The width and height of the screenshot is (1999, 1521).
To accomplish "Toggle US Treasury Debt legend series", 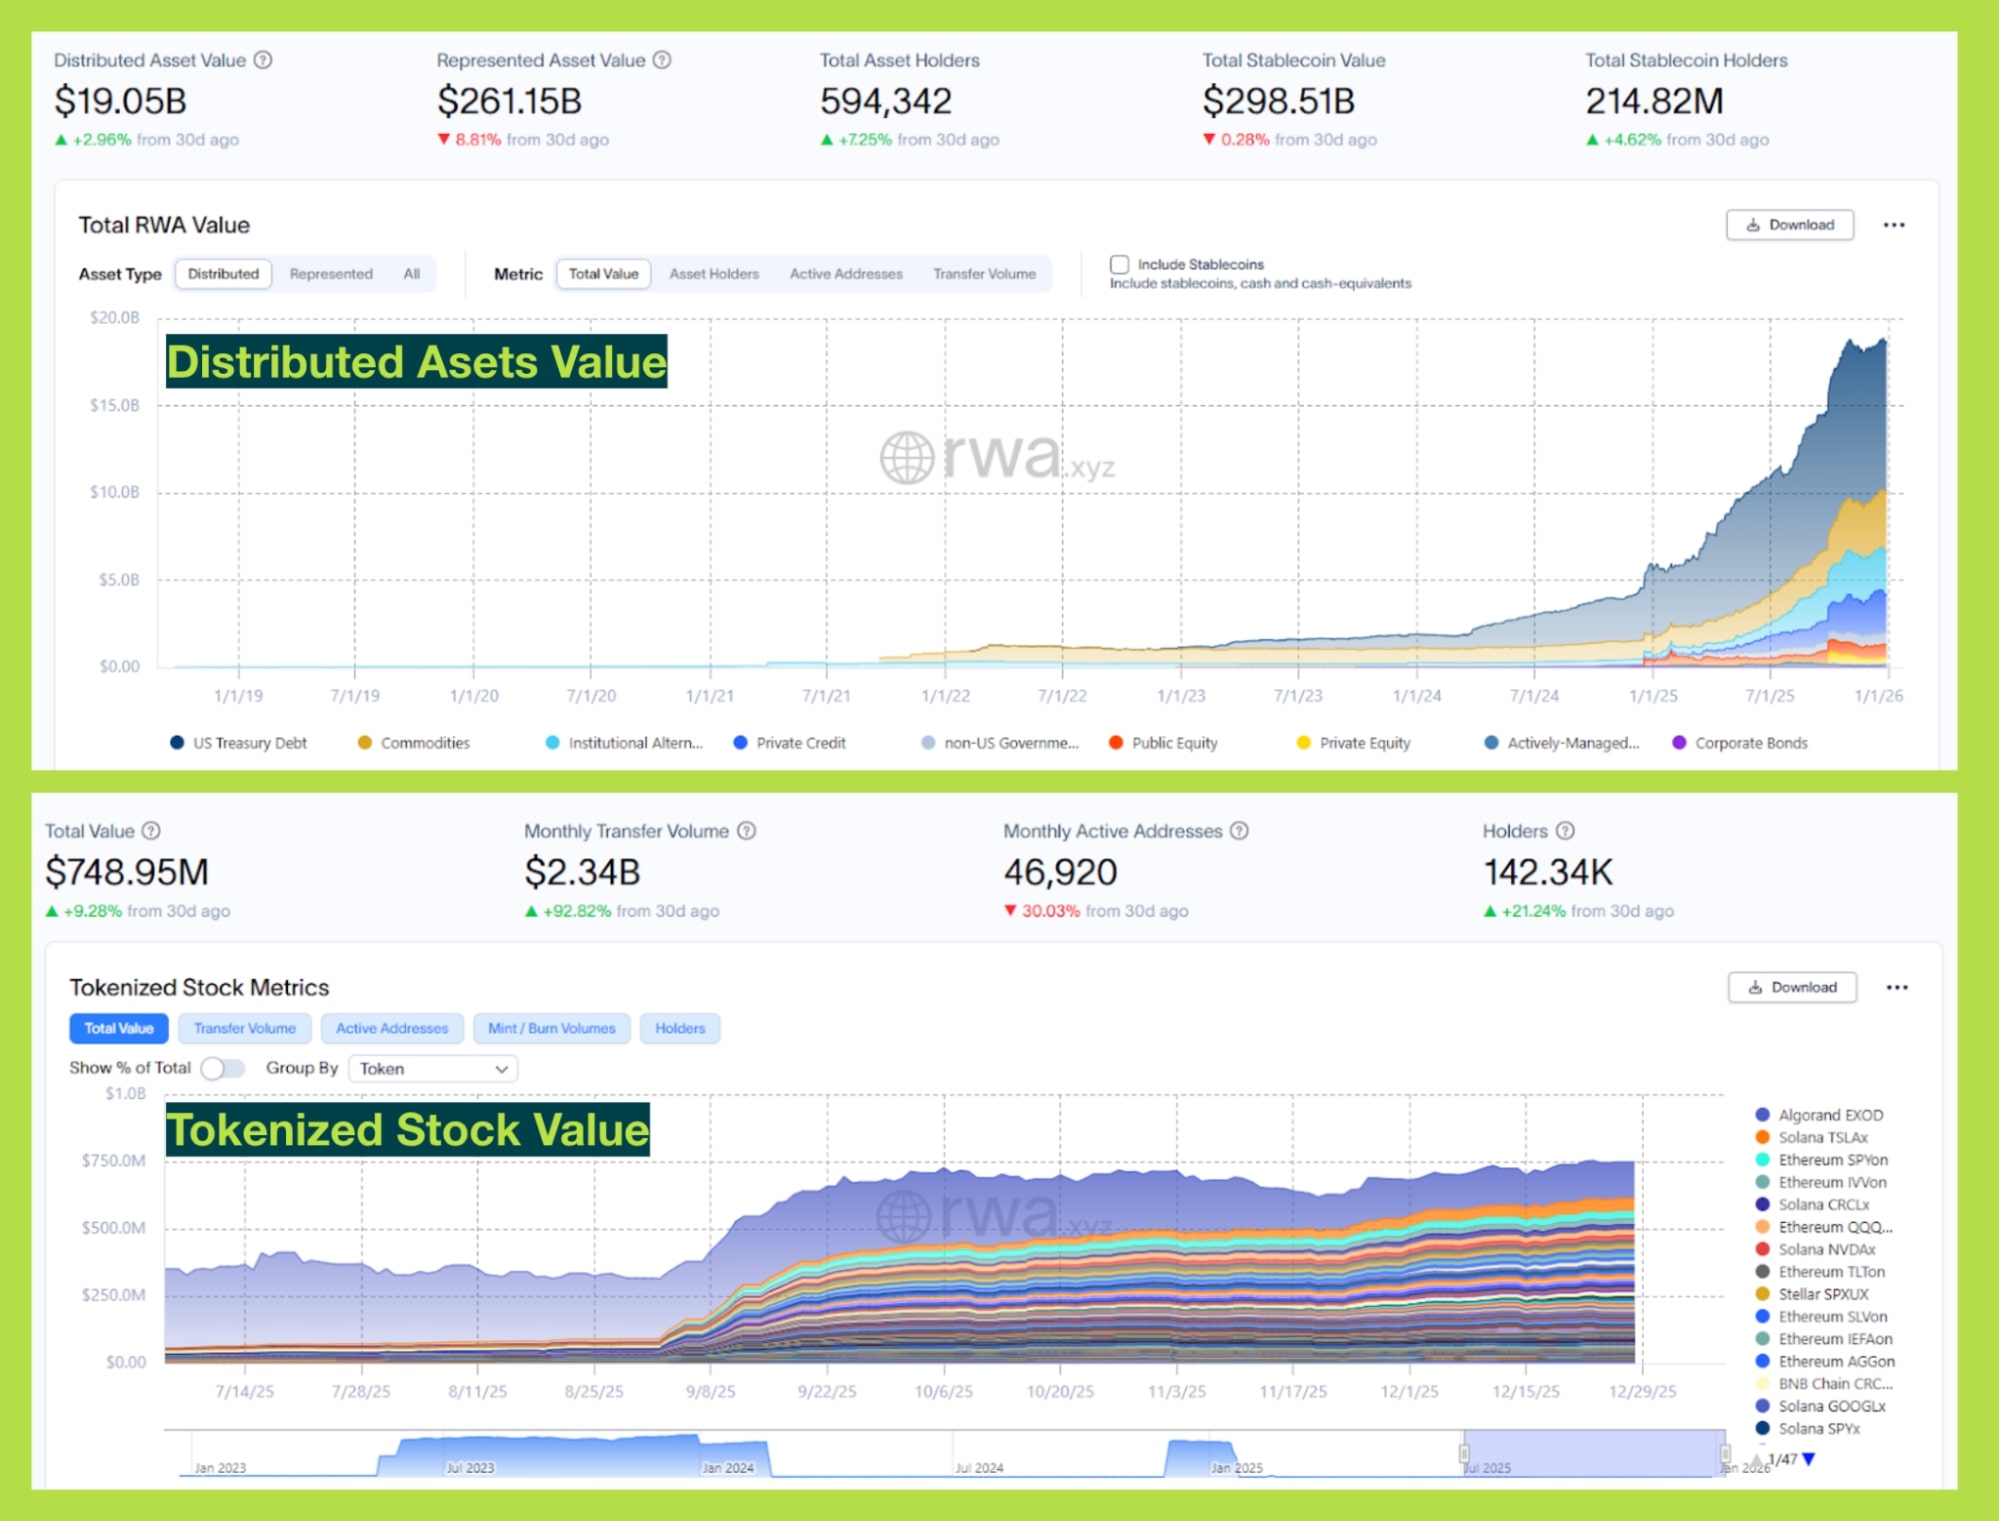I will point(238,743).
